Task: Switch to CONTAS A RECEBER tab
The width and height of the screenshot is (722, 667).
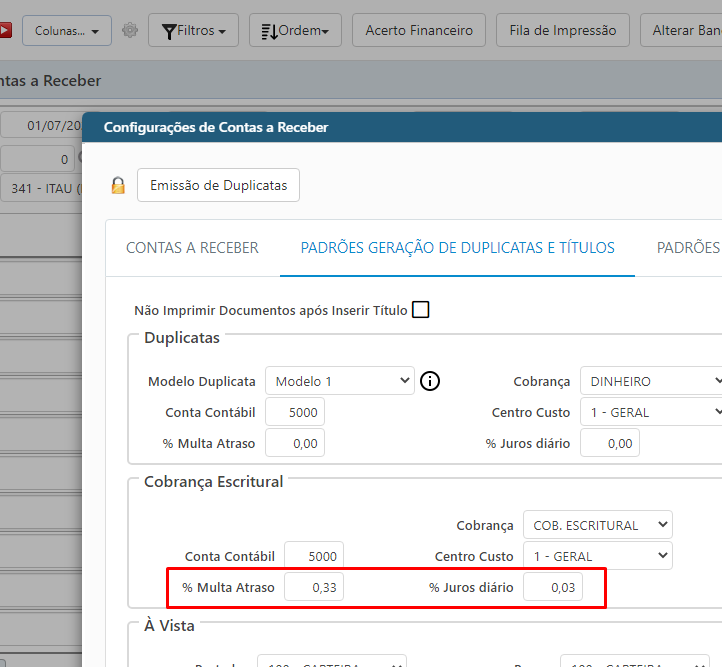Action: pos(192,248)
